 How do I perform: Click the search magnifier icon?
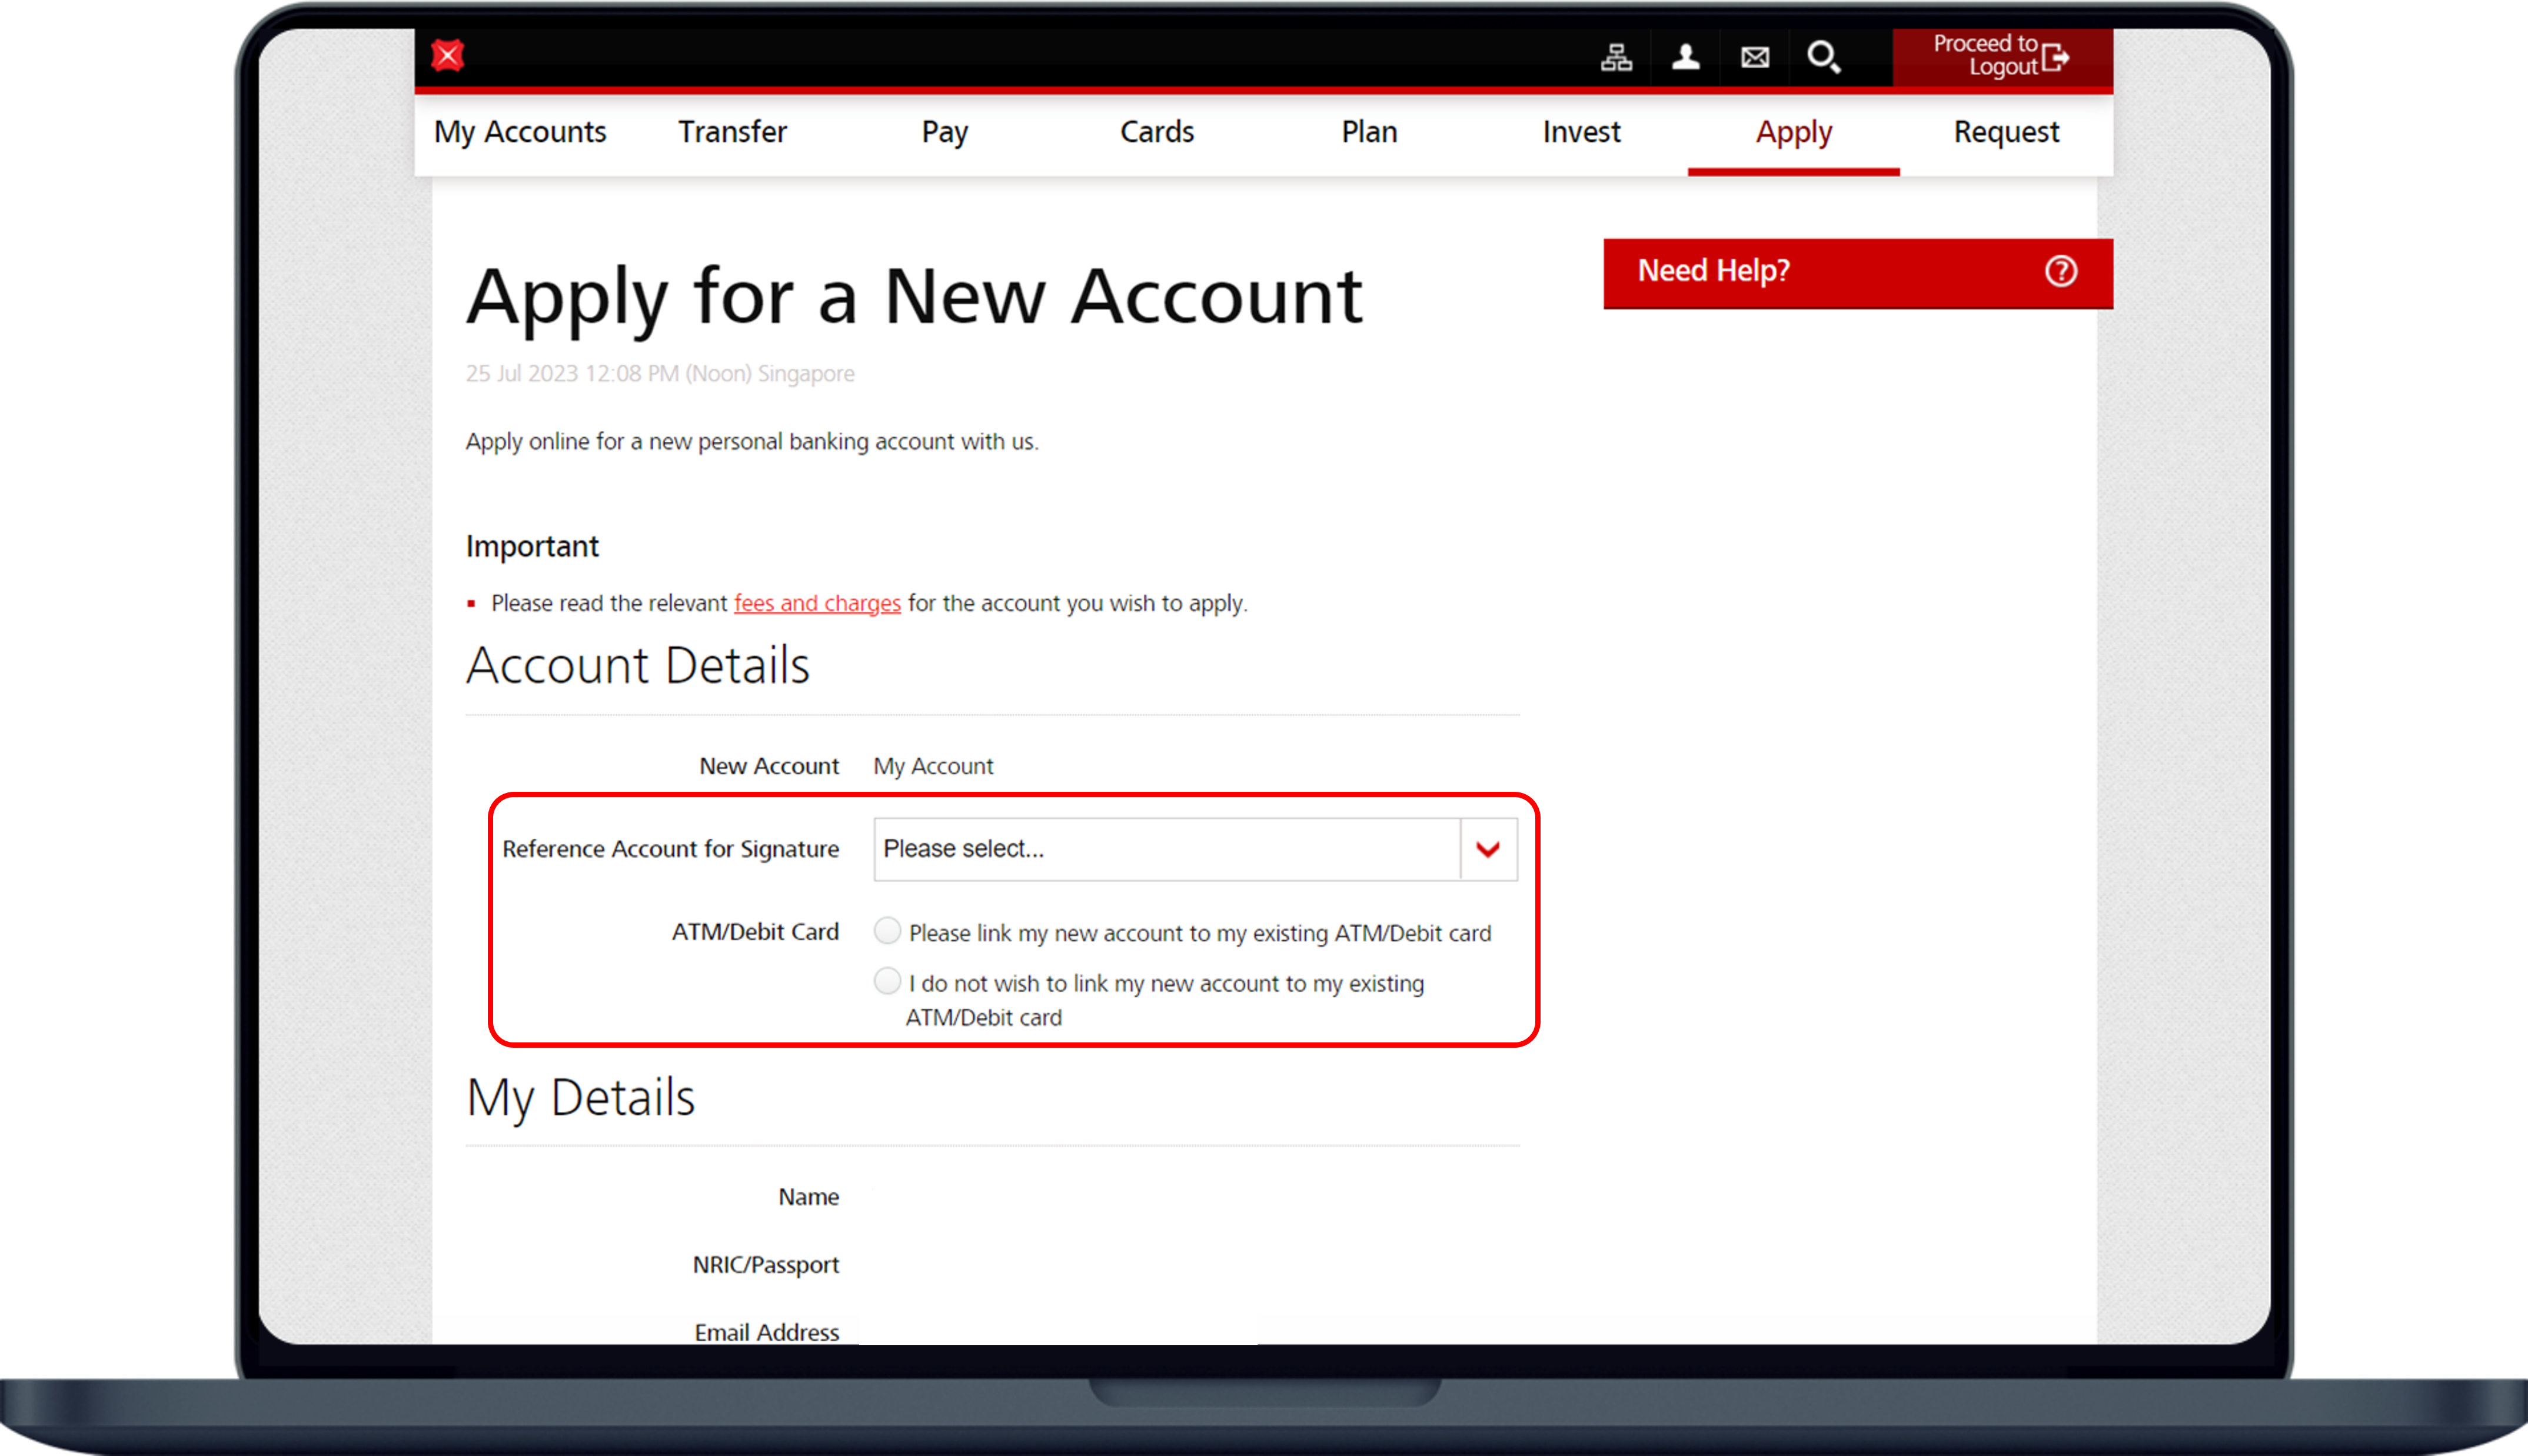coord(1824,58)
